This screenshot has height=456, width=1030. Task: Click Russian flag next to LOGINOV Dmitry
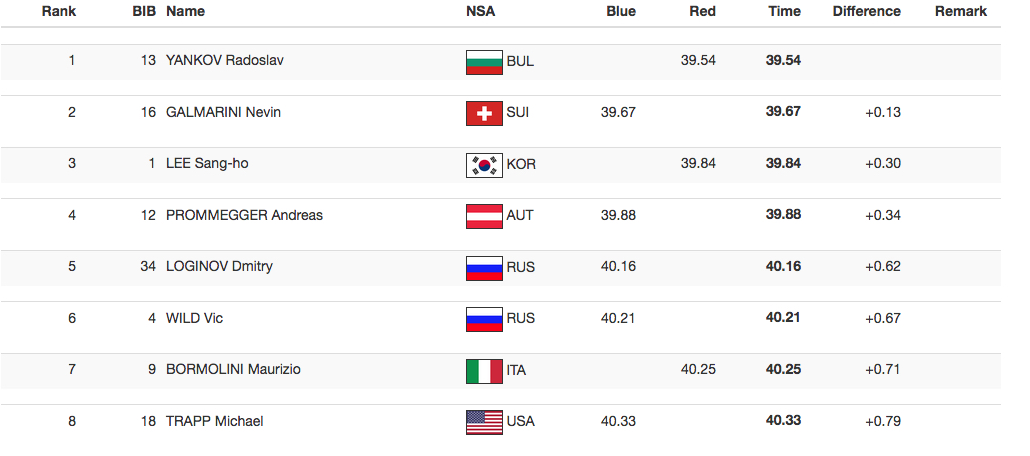(x=484, y=268)
